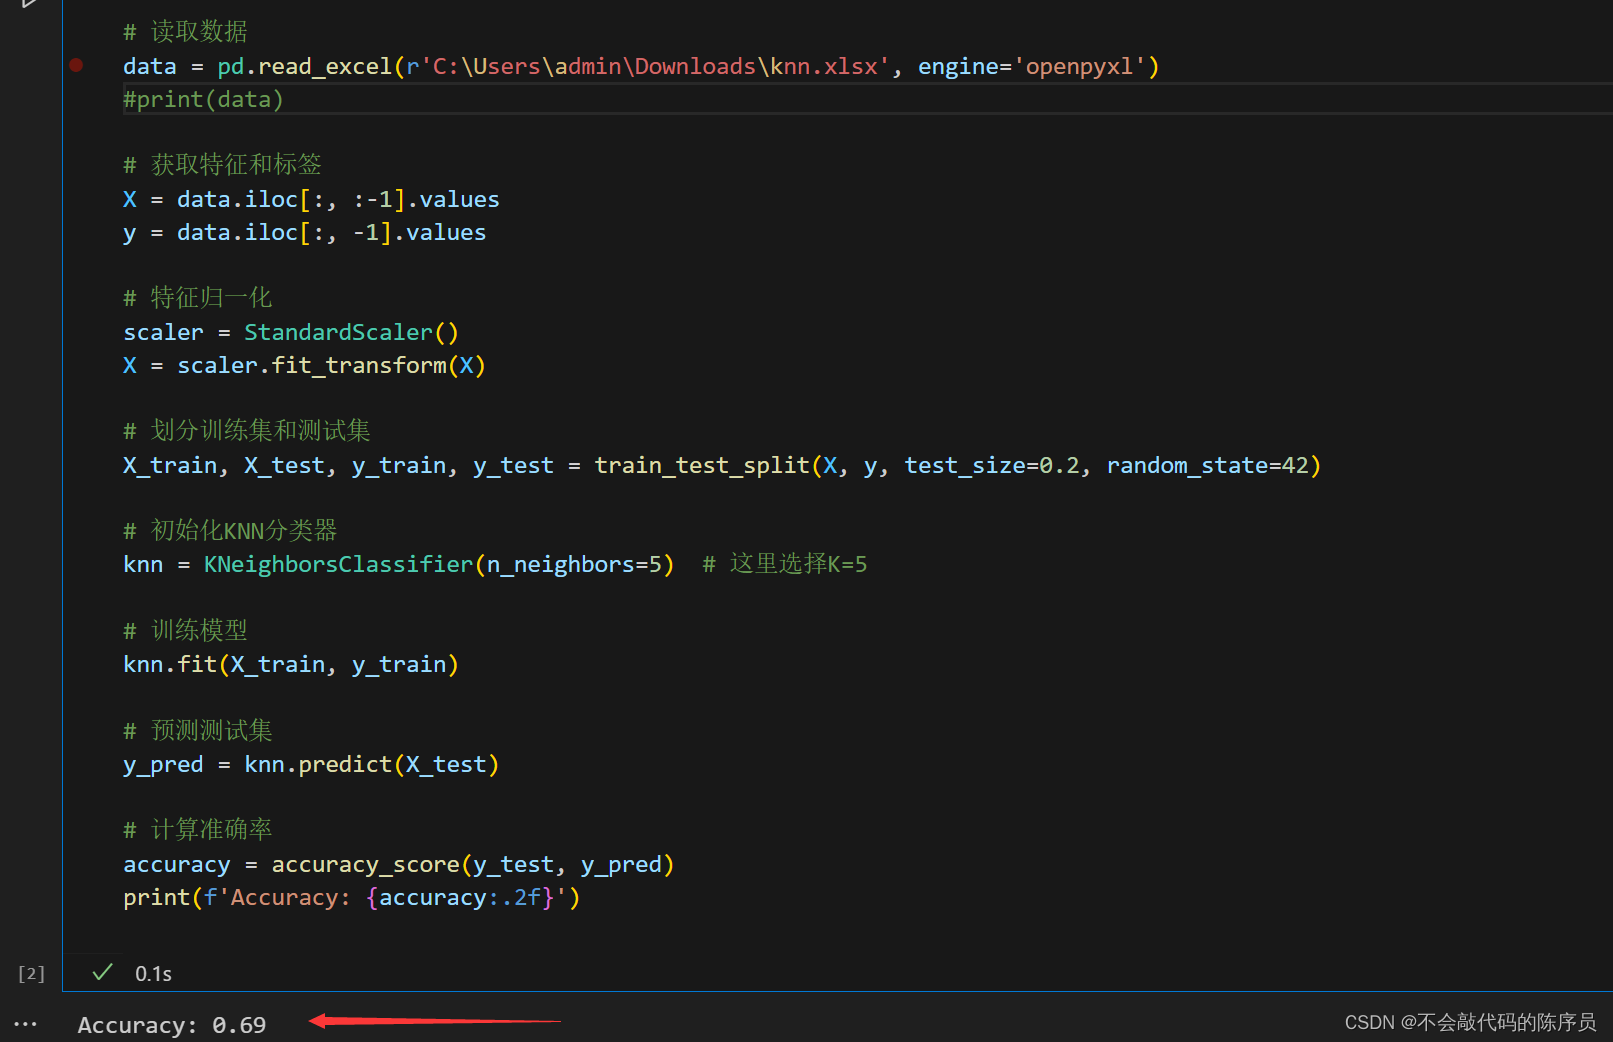Click 'train_test_split' function call
Image resolution: width=1613 pixels, height=1042 pixels.
701,465
